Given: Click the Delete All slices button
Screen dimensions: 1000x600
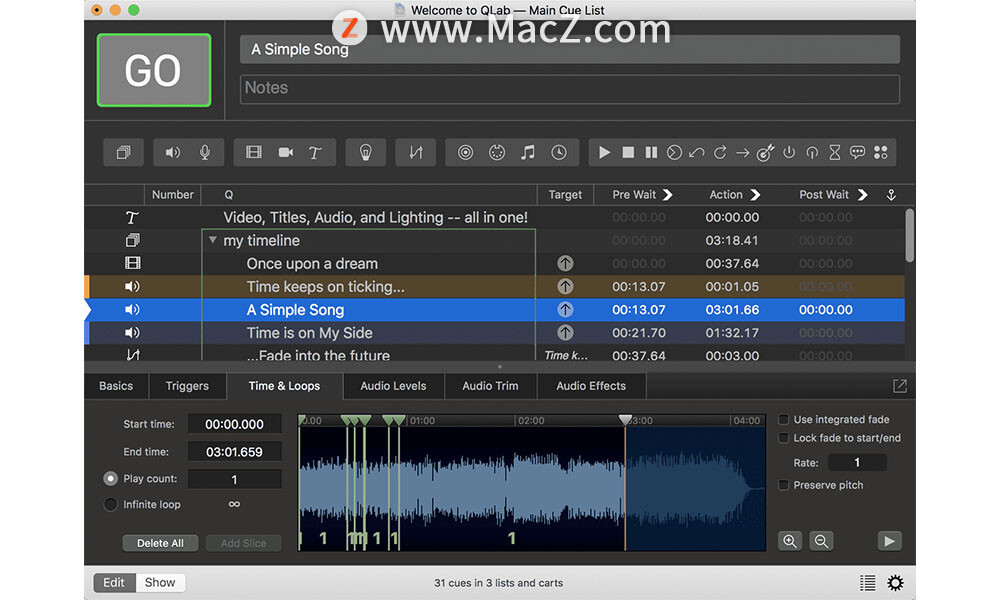Looking at the screenshot, I should point(160,543).
